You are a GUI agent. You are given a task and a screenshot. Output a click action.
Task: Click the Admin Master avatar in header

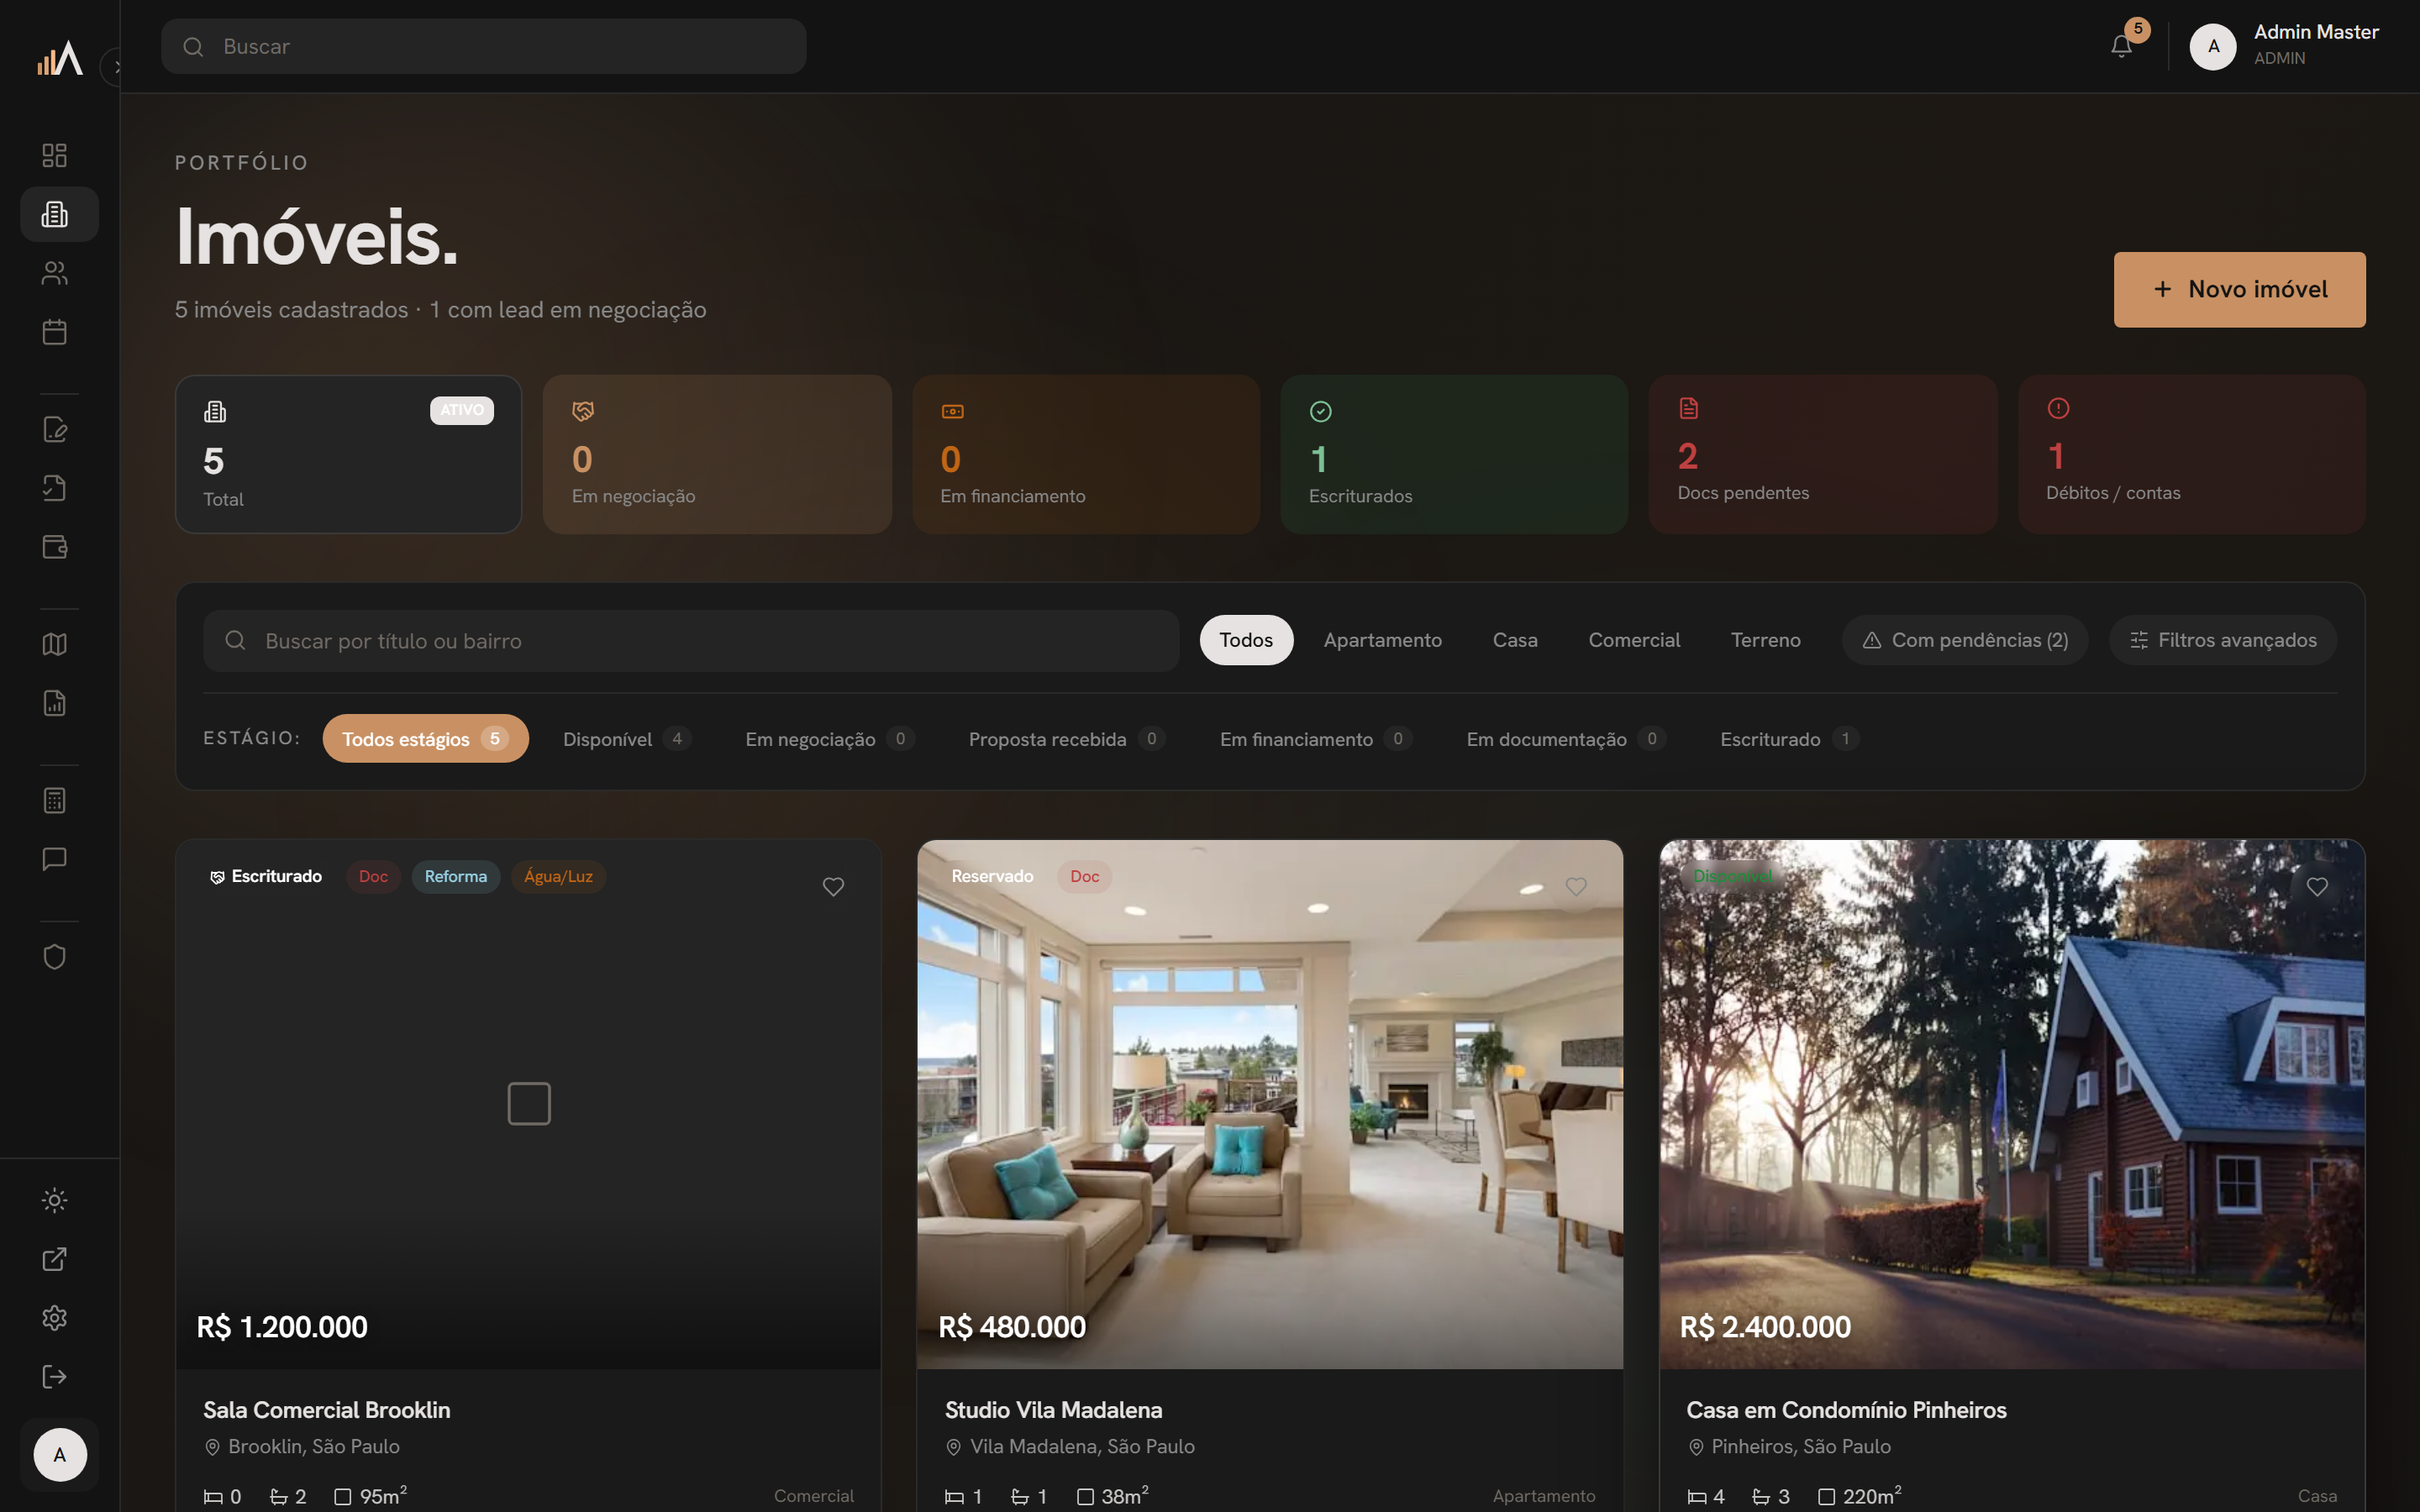[x=2213, y=46]
